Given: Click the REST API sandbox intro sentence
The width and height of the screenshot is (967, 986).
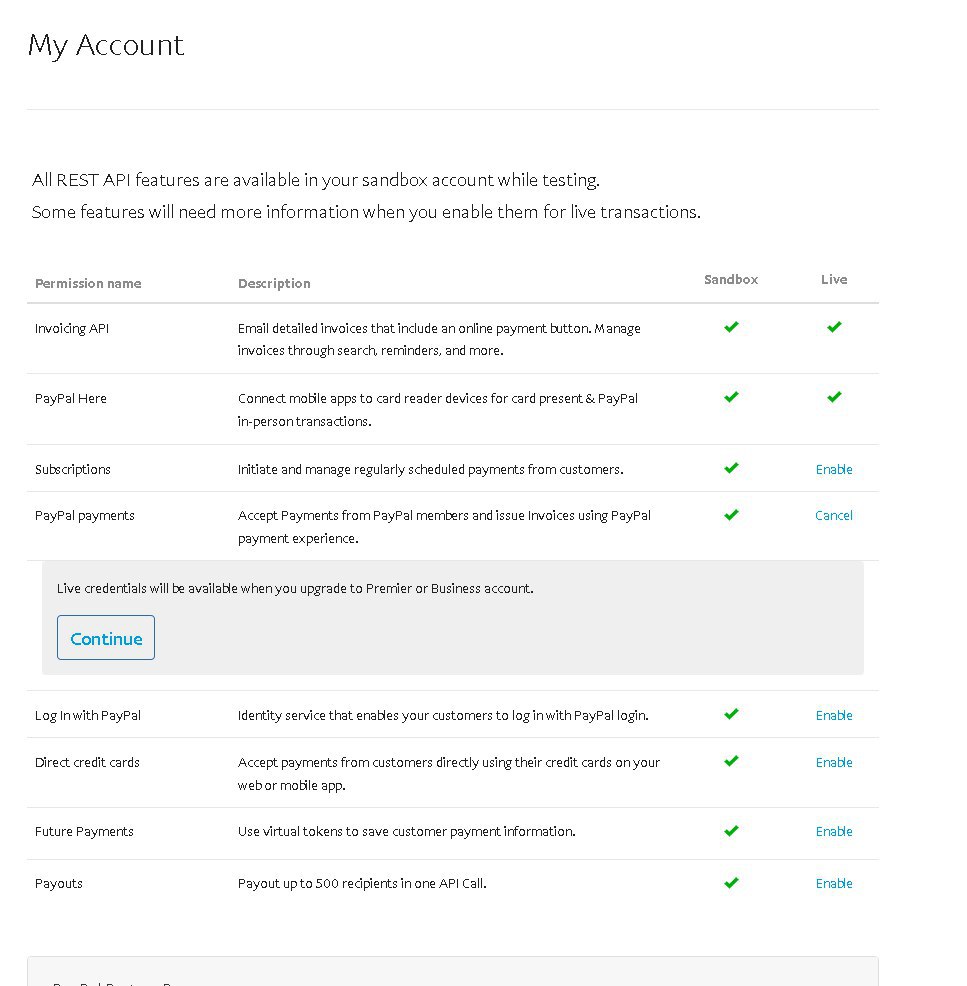Looking at the screenshot, I should 316,180.
